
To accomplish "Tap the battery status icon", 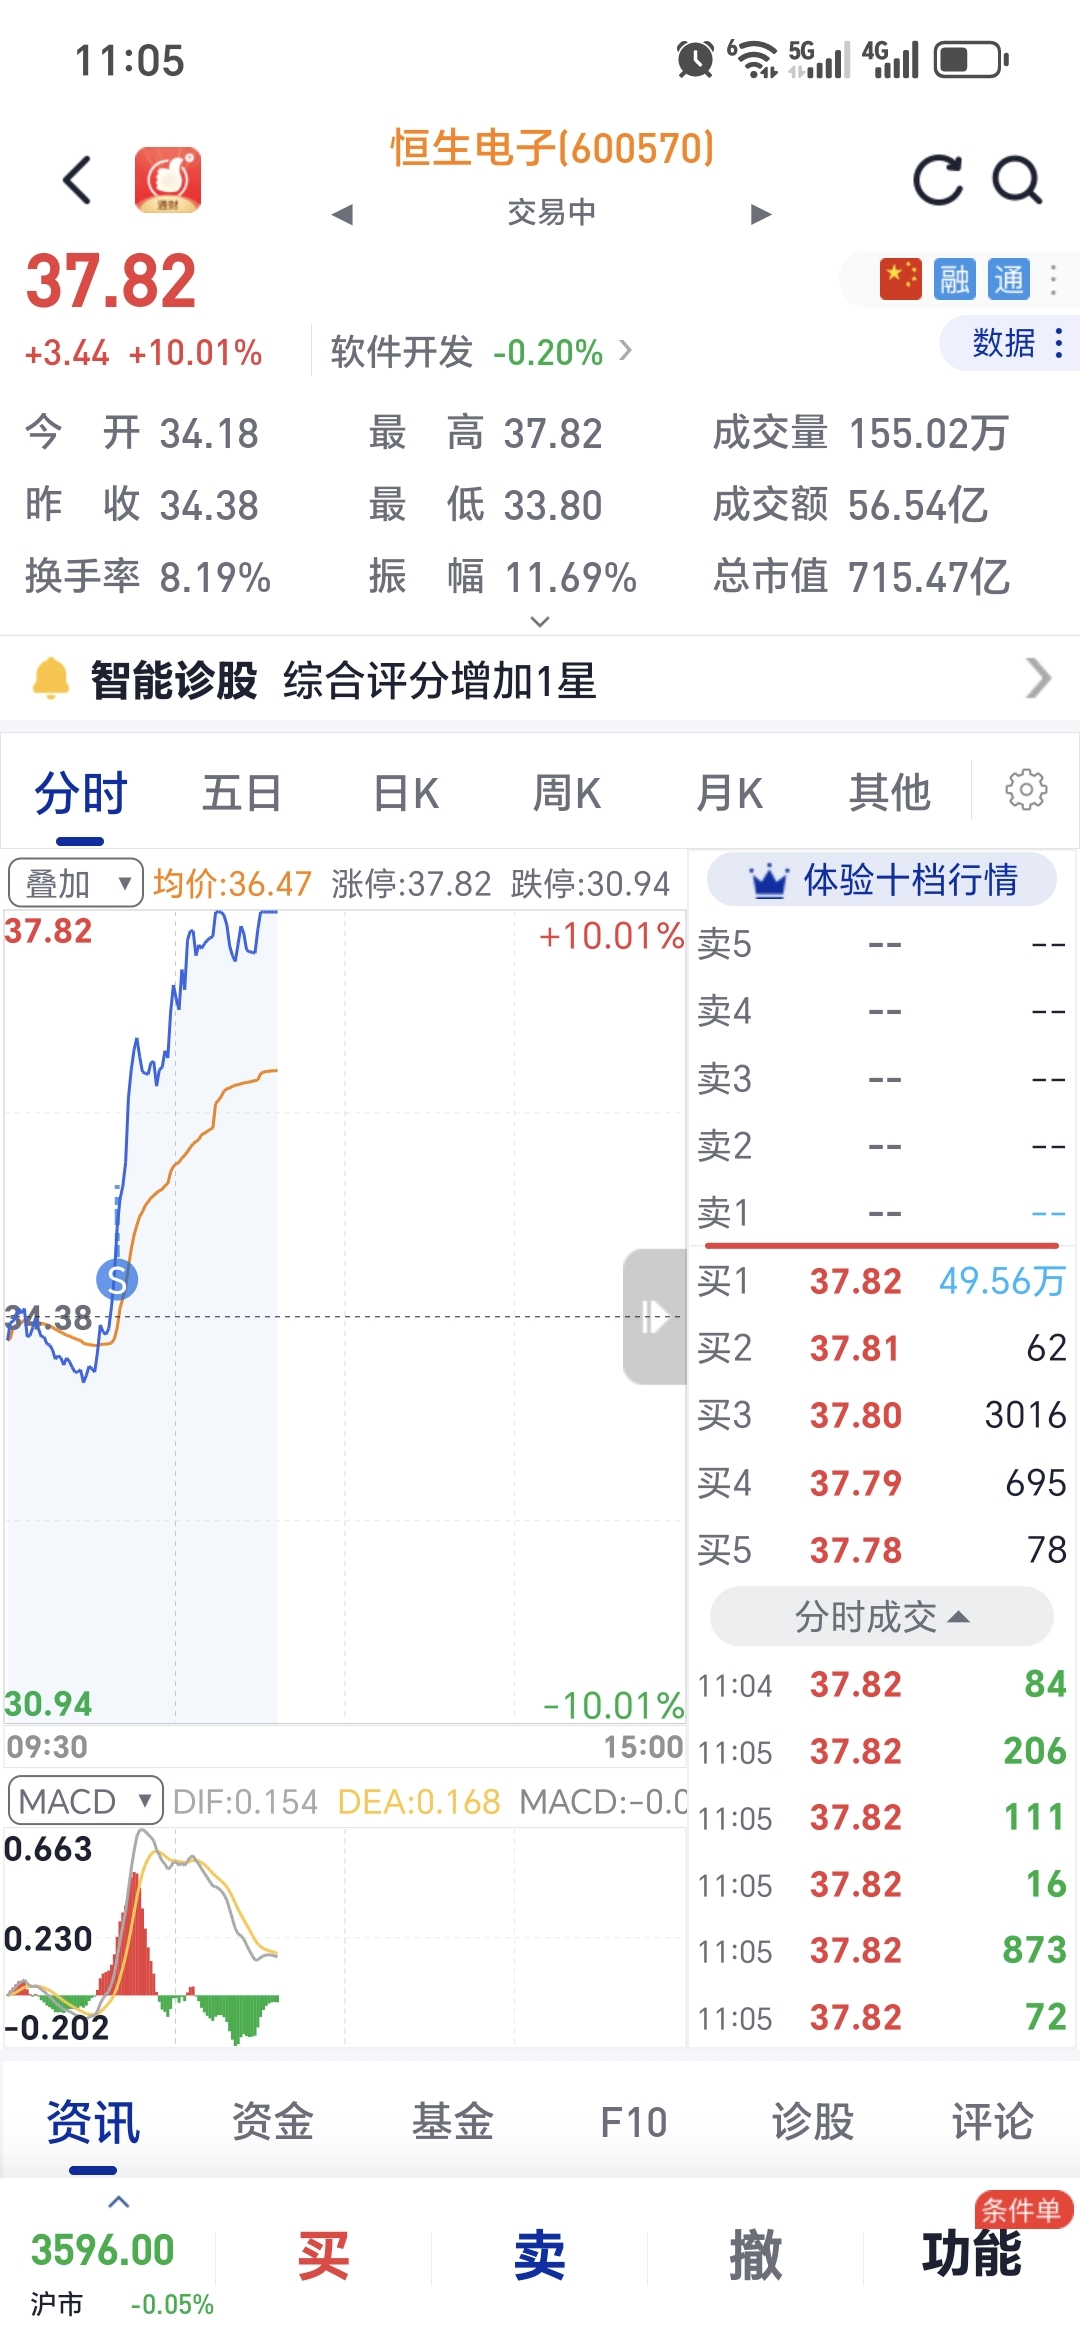I will [972, 60].
